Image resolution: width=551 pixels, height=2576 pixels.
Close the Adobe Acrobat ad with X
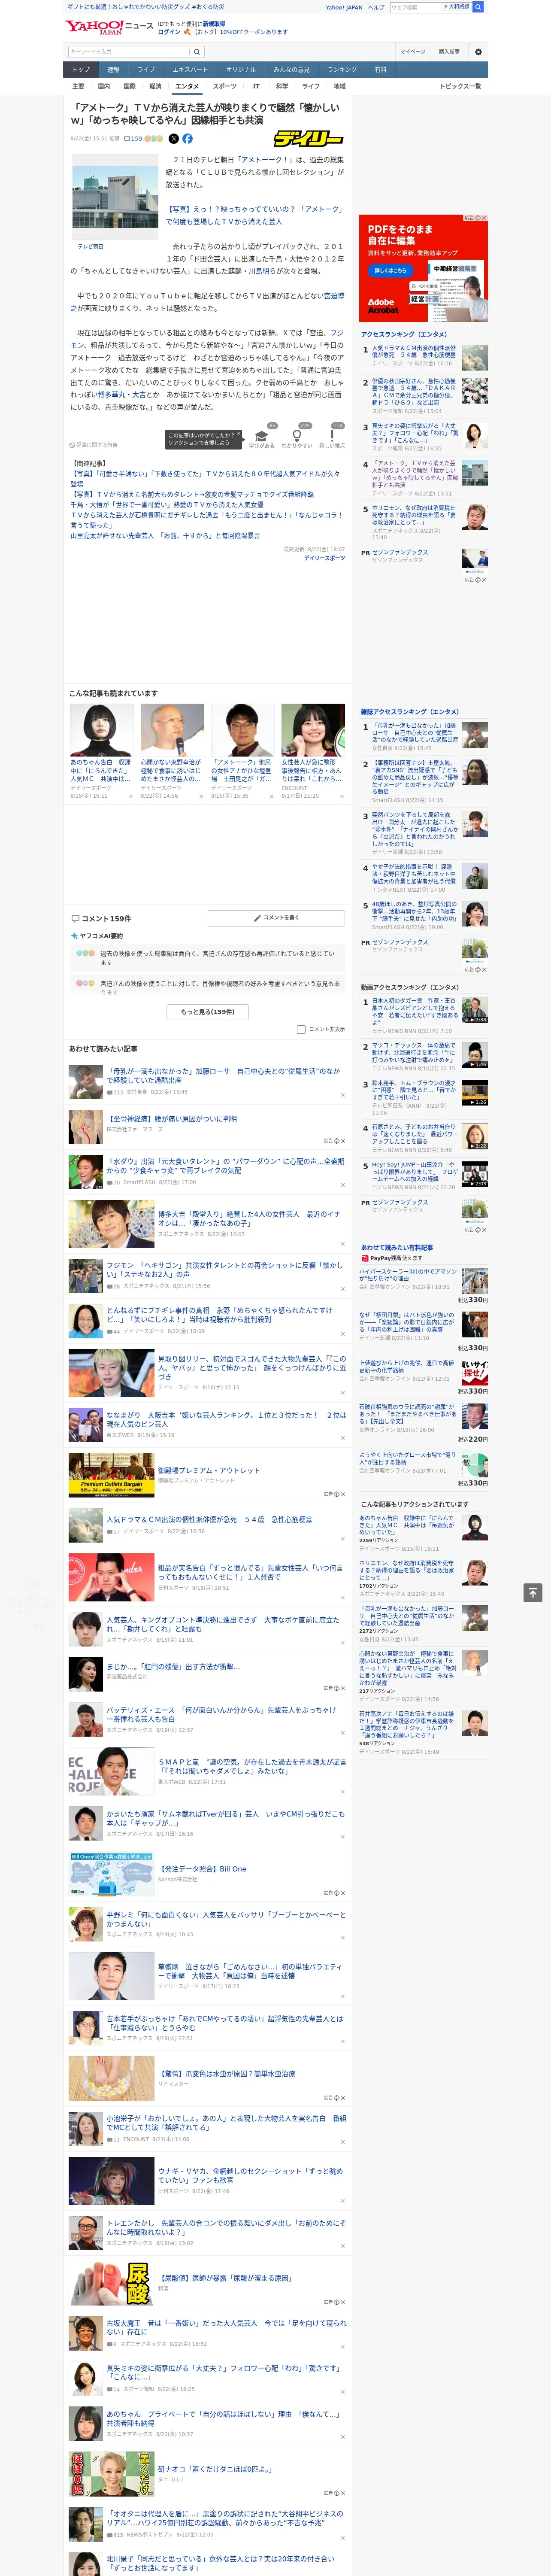coord(484,218)
